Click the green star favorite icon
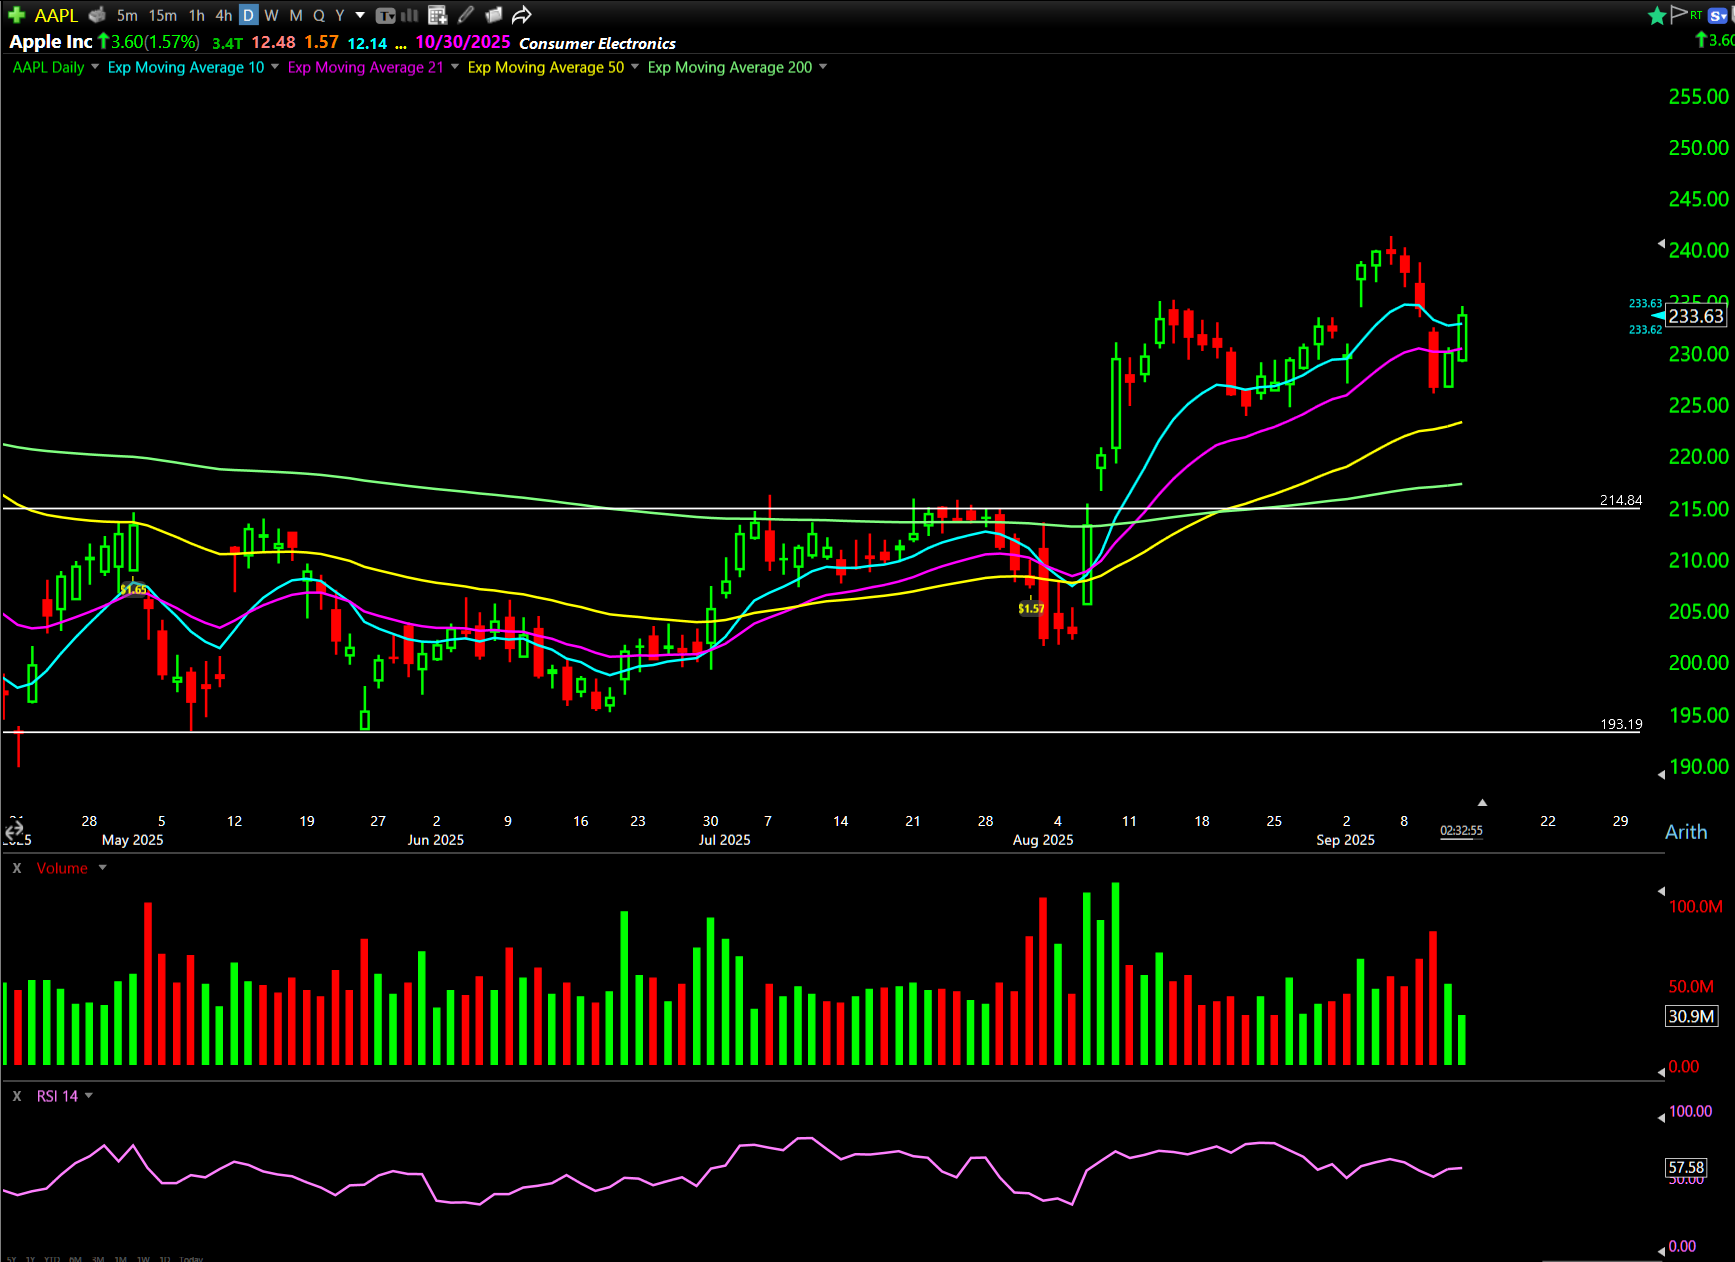 [x=1656, y=15]
